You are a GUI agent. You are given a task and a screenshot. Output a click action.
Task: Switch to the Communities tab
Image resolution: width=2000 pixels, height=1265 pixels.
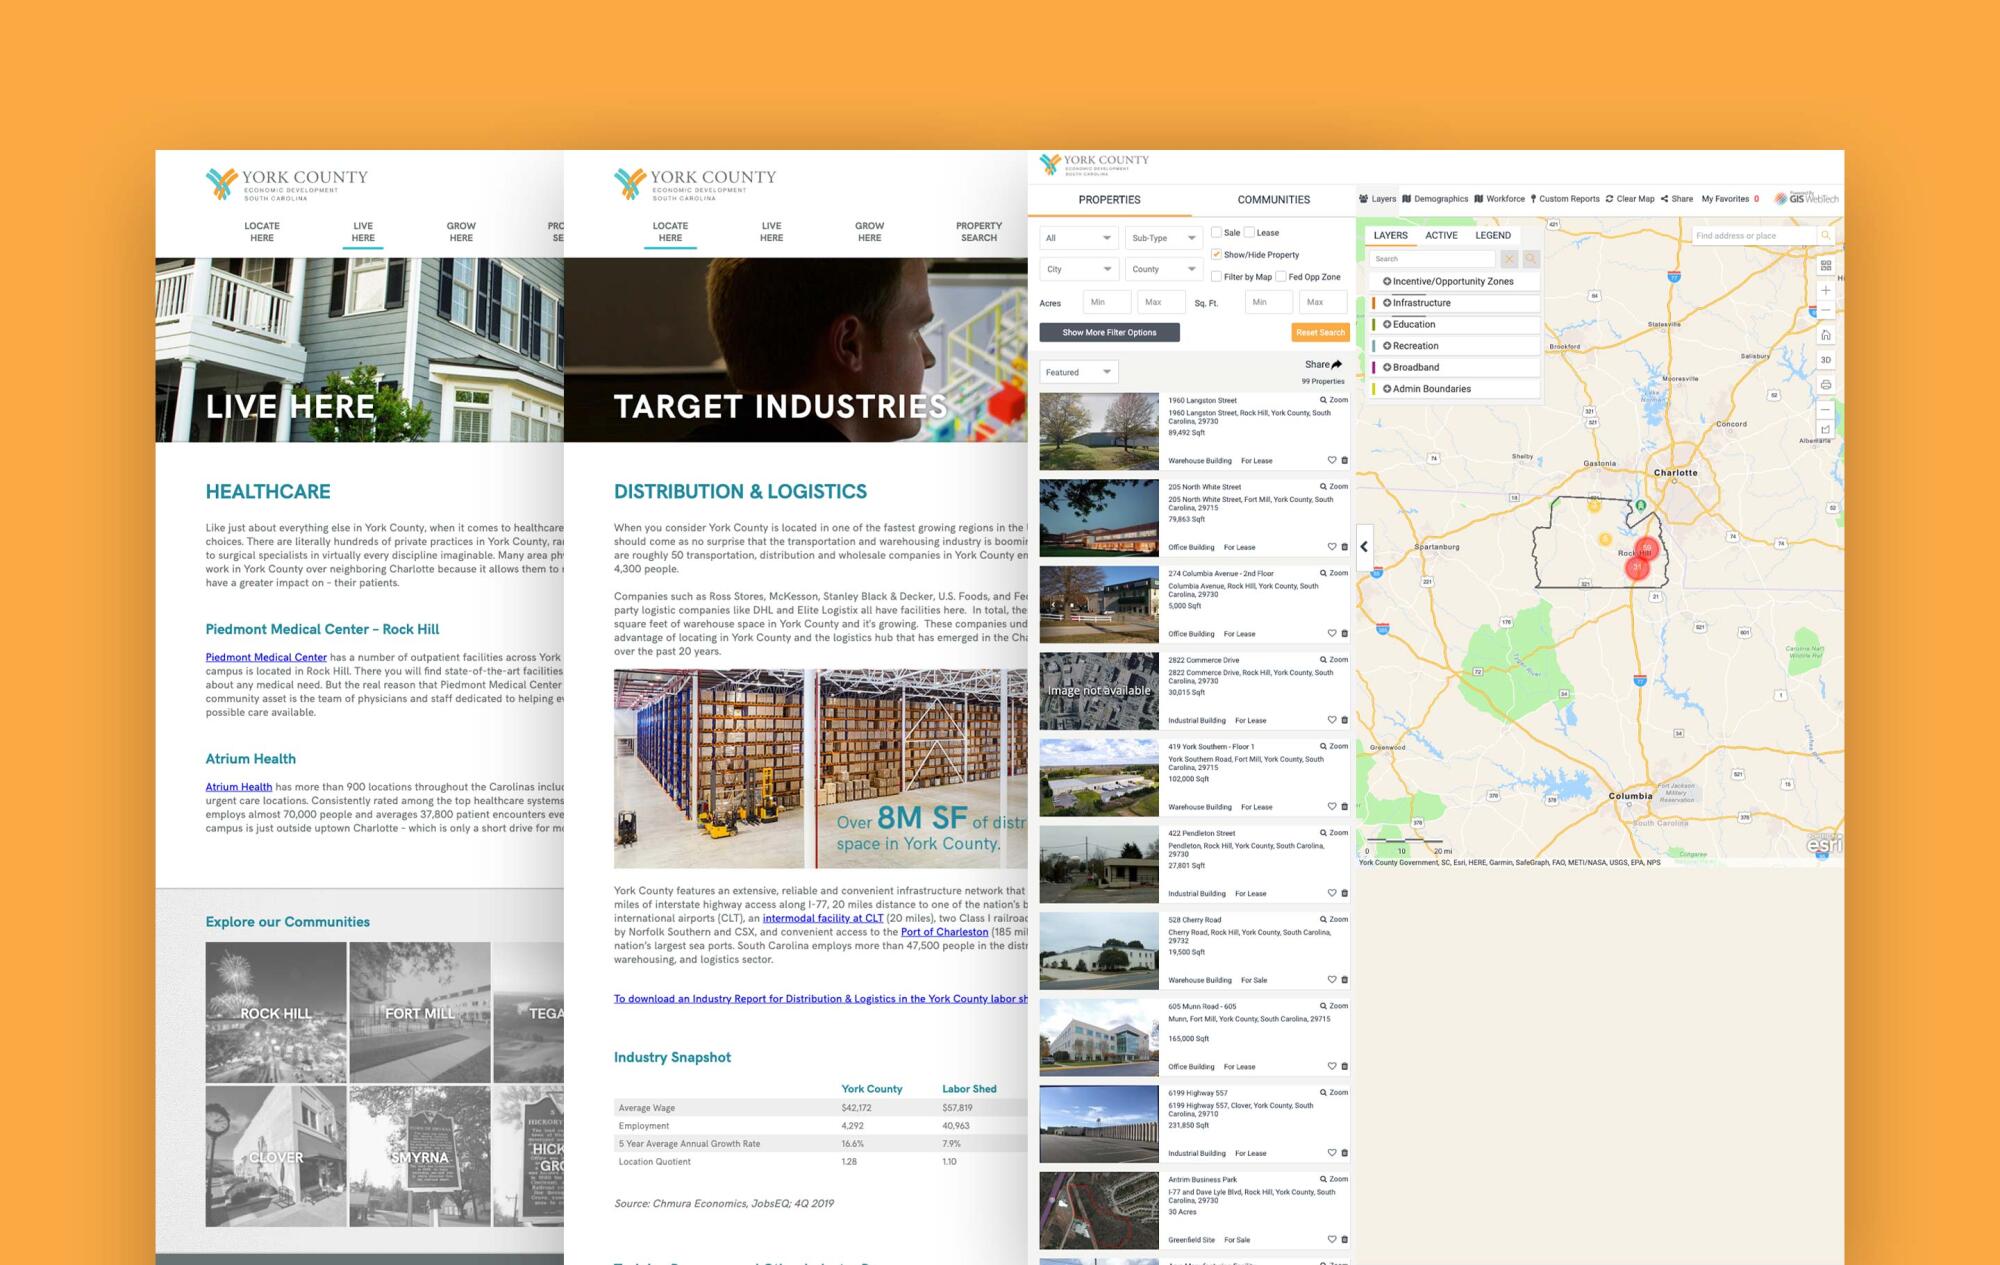[x=1273, y=200]
